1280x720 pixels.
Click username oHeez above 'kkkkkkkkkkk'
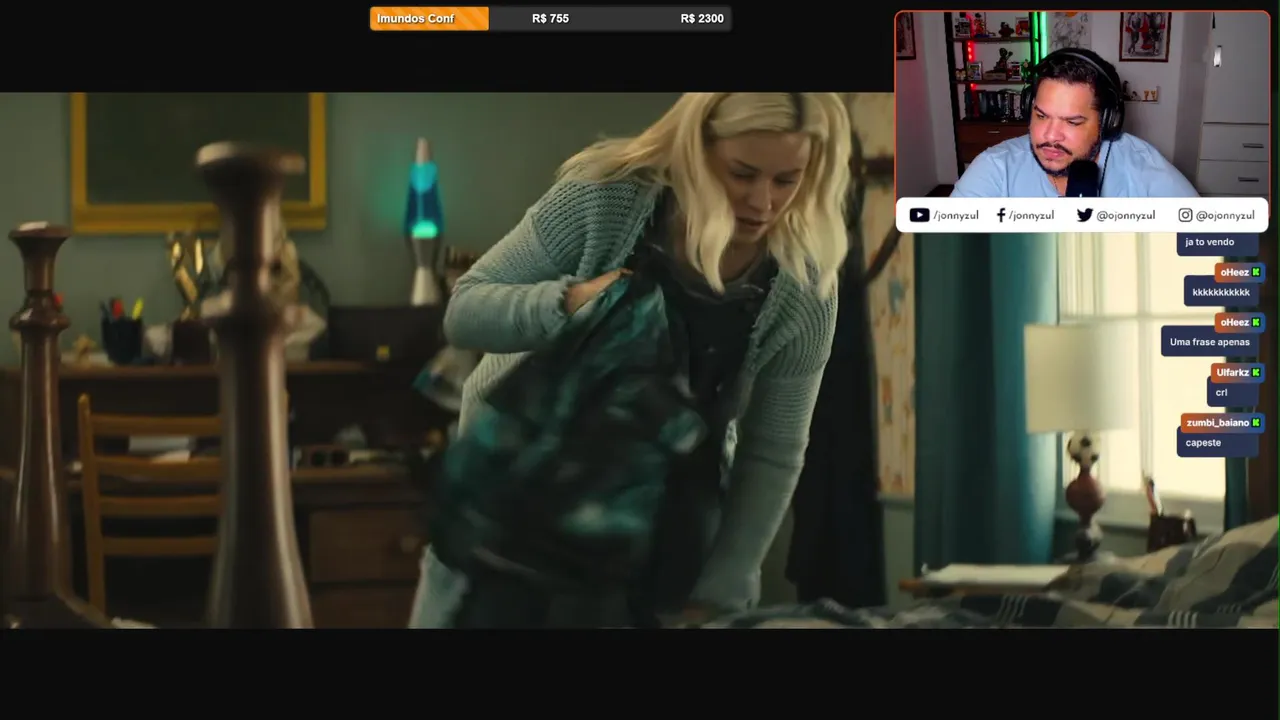(1234, 272)
